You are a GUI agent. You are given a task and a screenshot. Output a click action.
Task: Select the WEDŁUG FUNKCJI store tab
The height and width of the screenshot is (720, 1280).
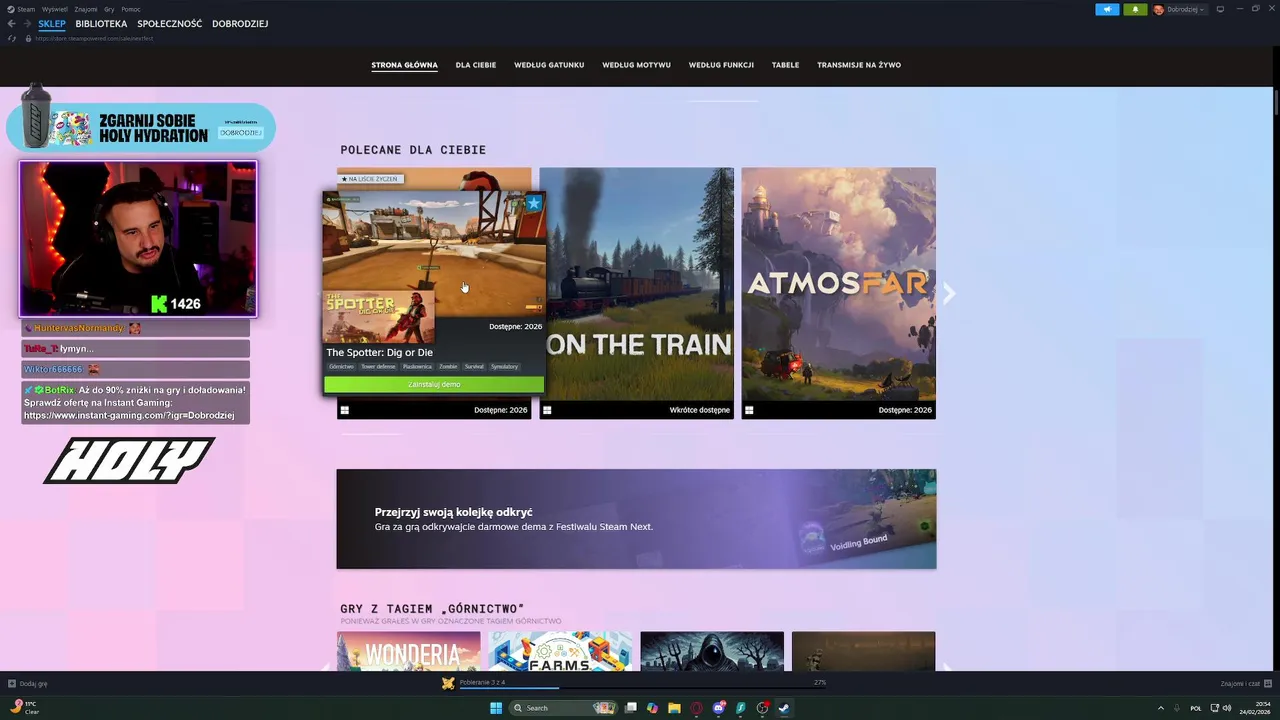[721, 65]
